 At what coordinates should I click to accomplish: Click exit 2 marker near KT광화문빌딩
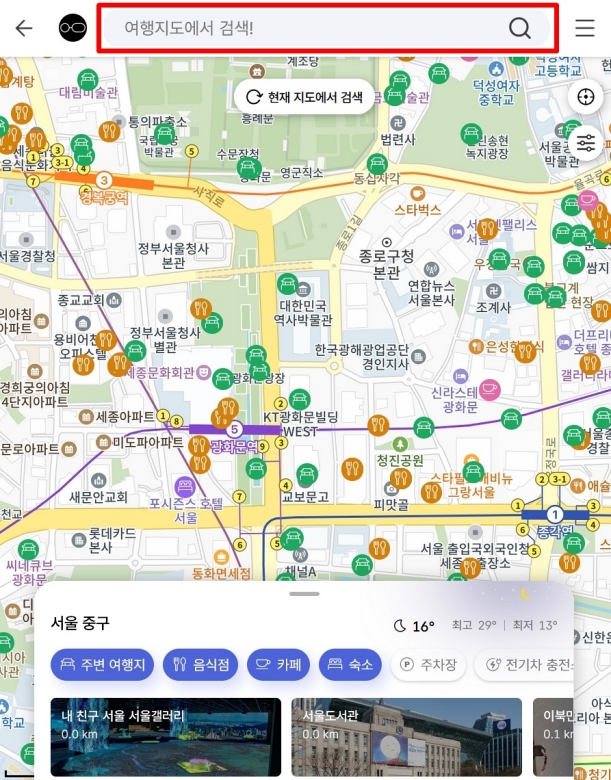[x=281, y=403]
